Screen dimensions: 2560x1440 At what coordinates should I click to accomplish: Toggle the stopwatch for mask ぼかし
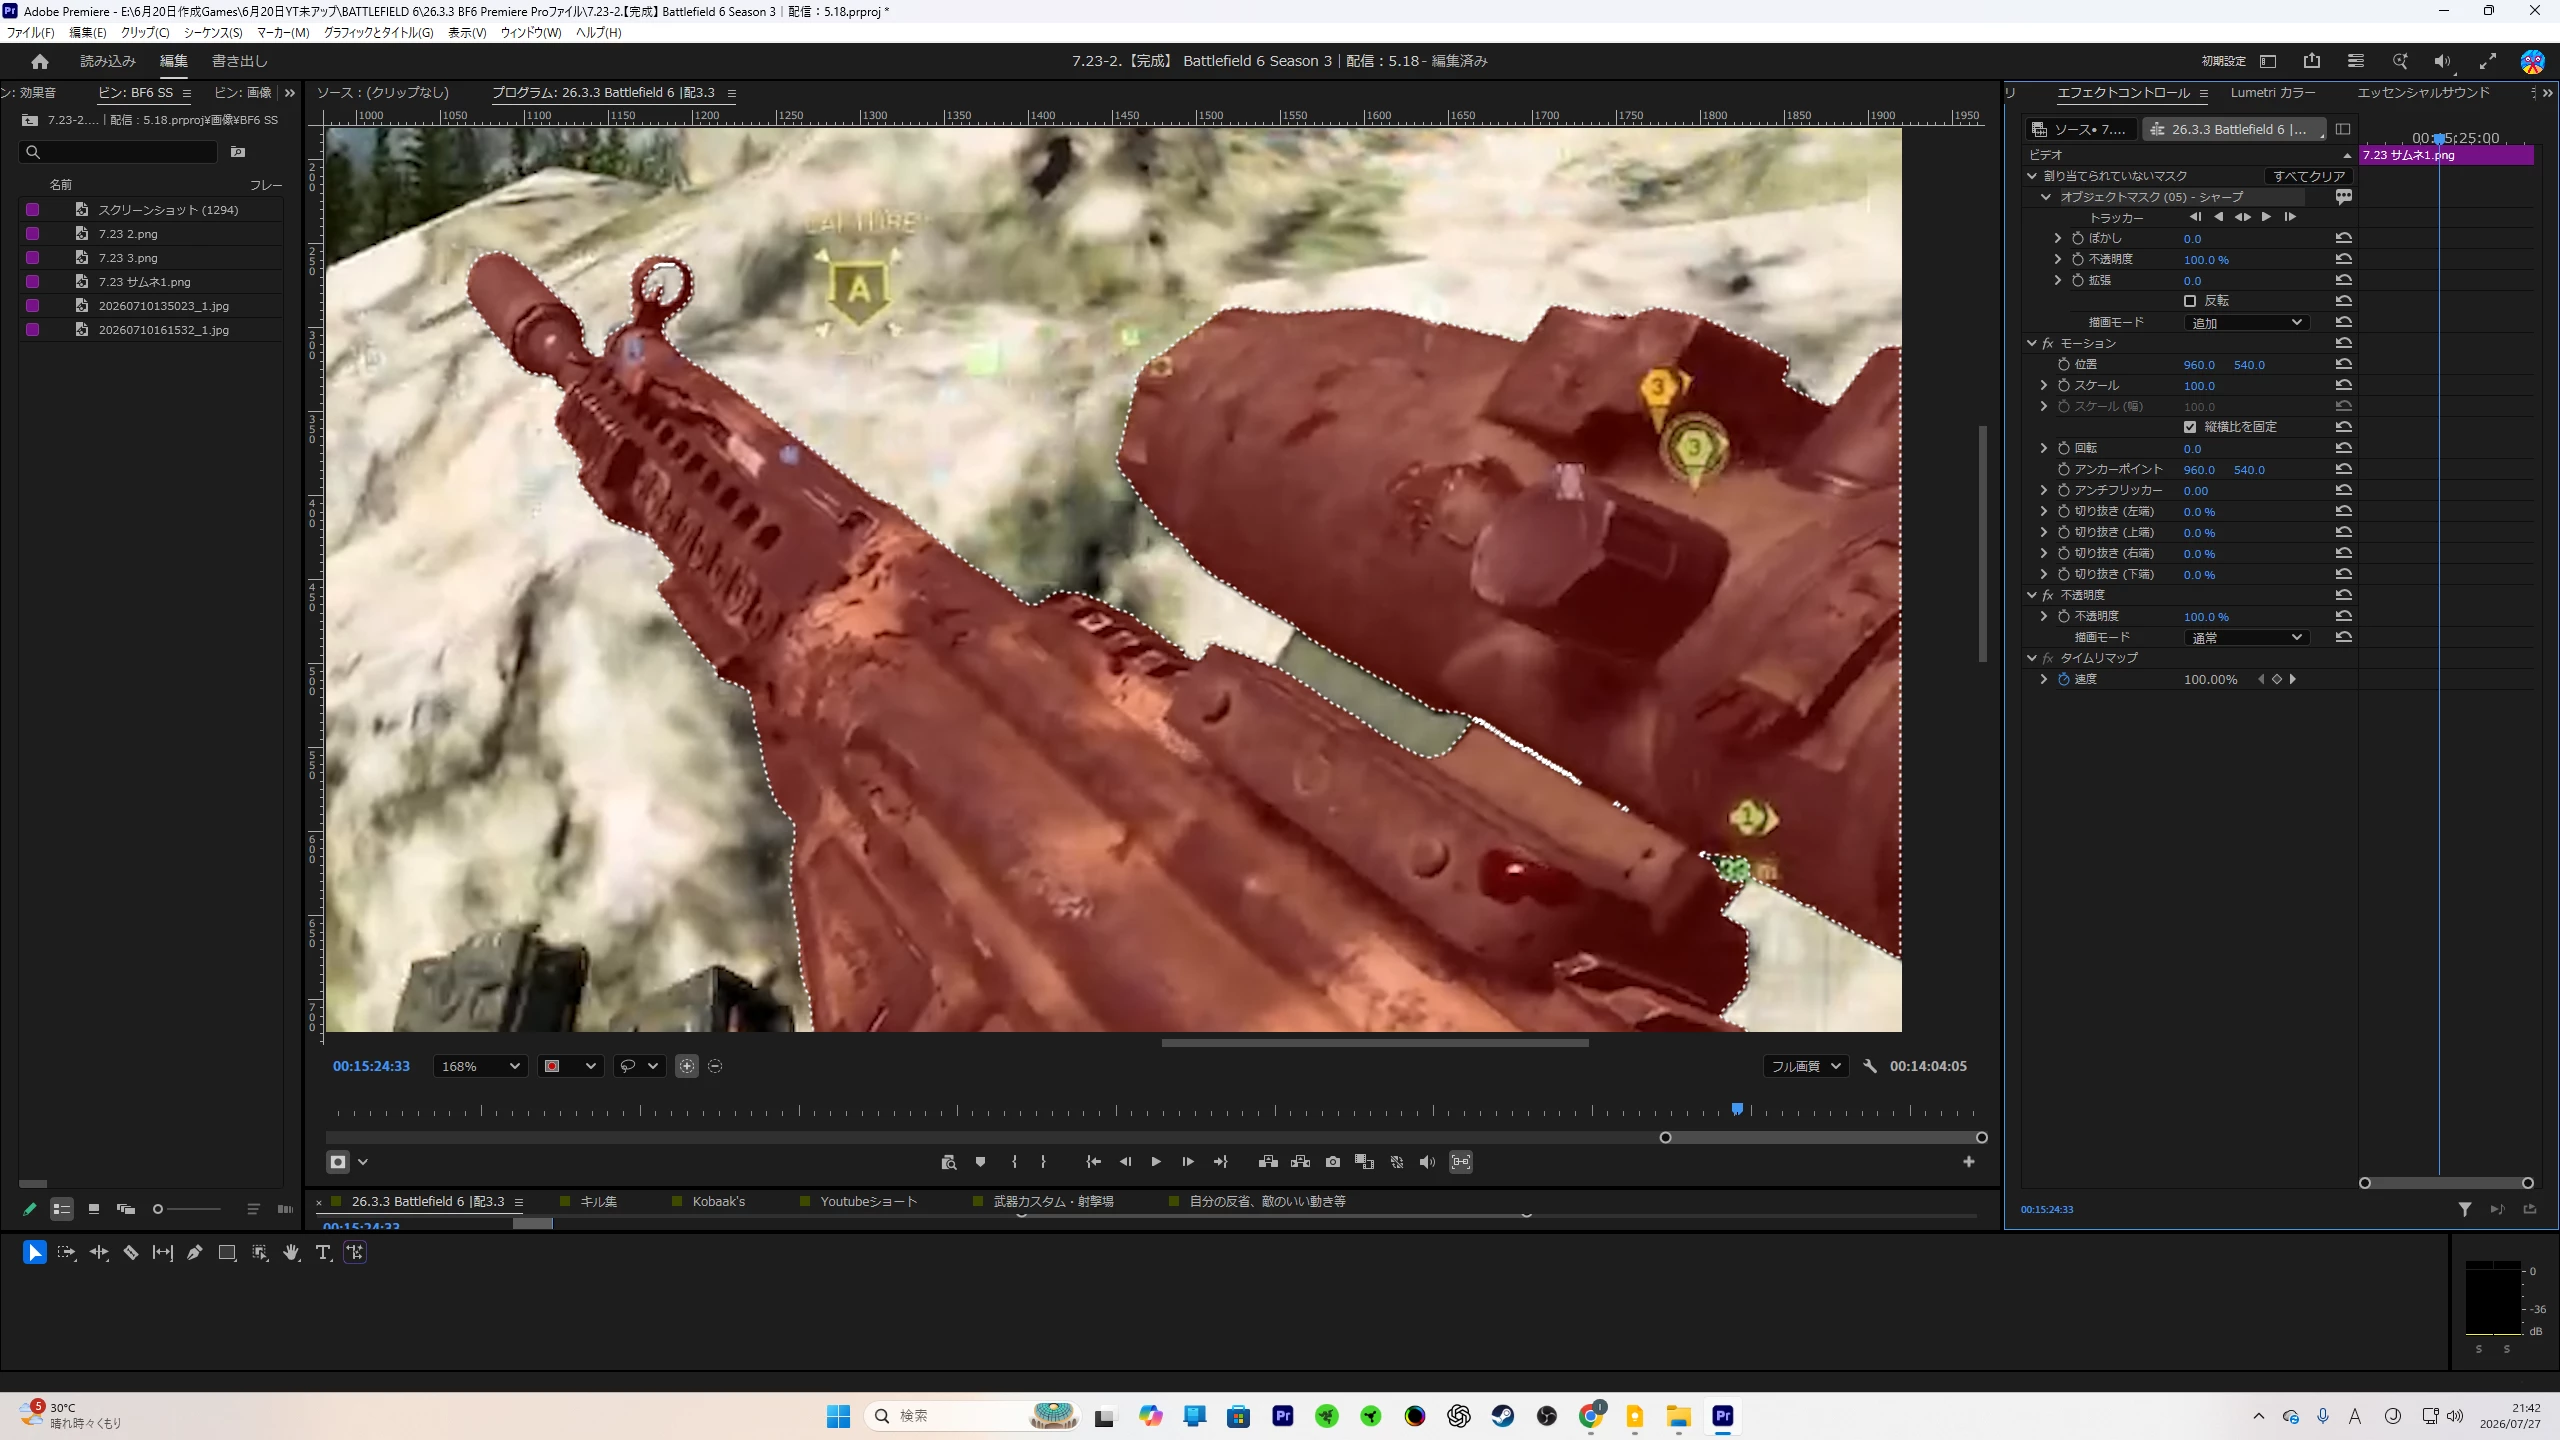(x=2077, y=238)
